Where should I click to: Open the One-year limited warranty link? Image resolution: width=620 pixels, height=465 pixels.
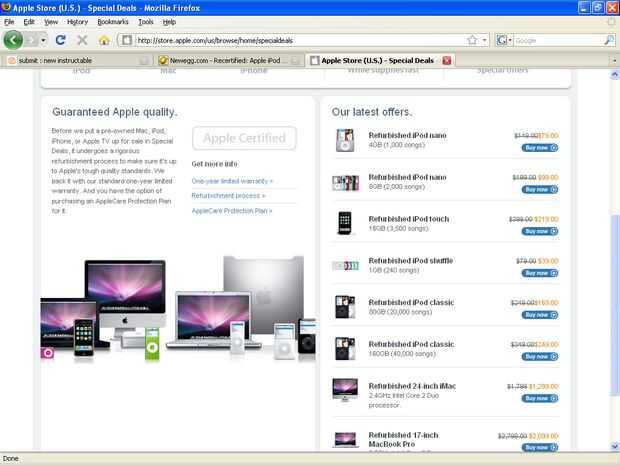pyautogui.click(x=232, y=181)
